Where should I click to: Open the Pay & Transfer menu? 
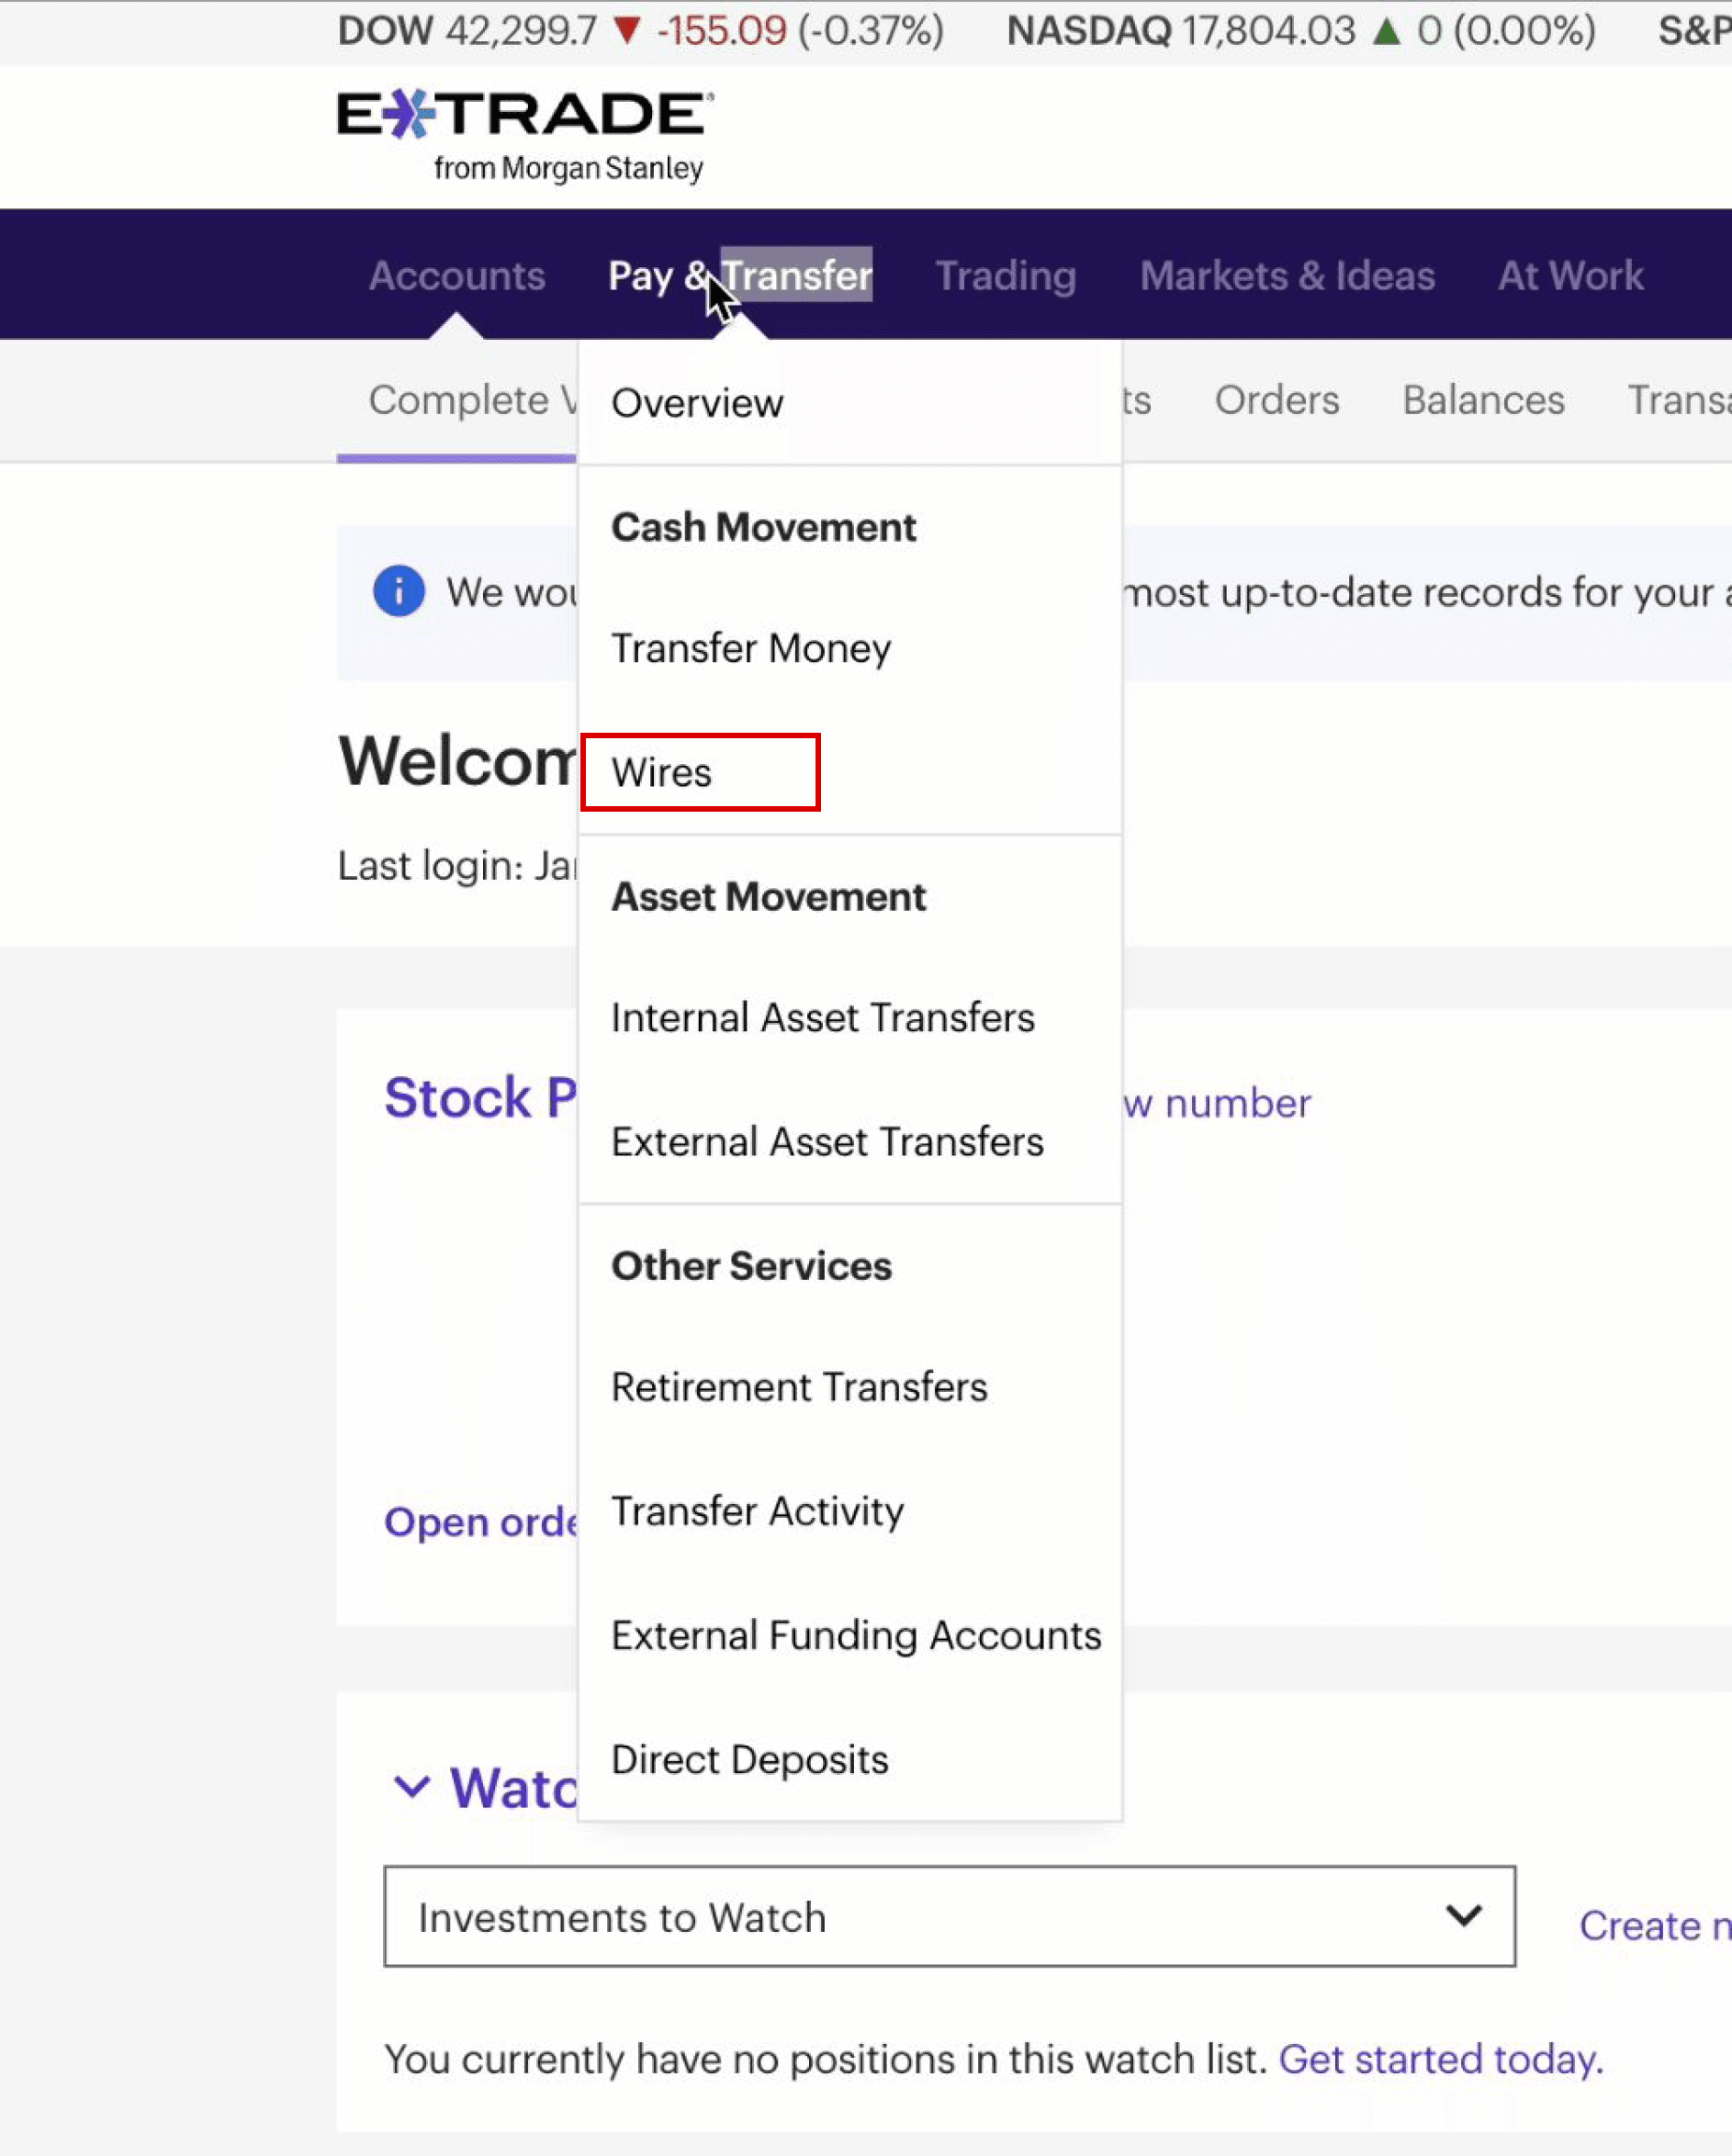[740, 275]
